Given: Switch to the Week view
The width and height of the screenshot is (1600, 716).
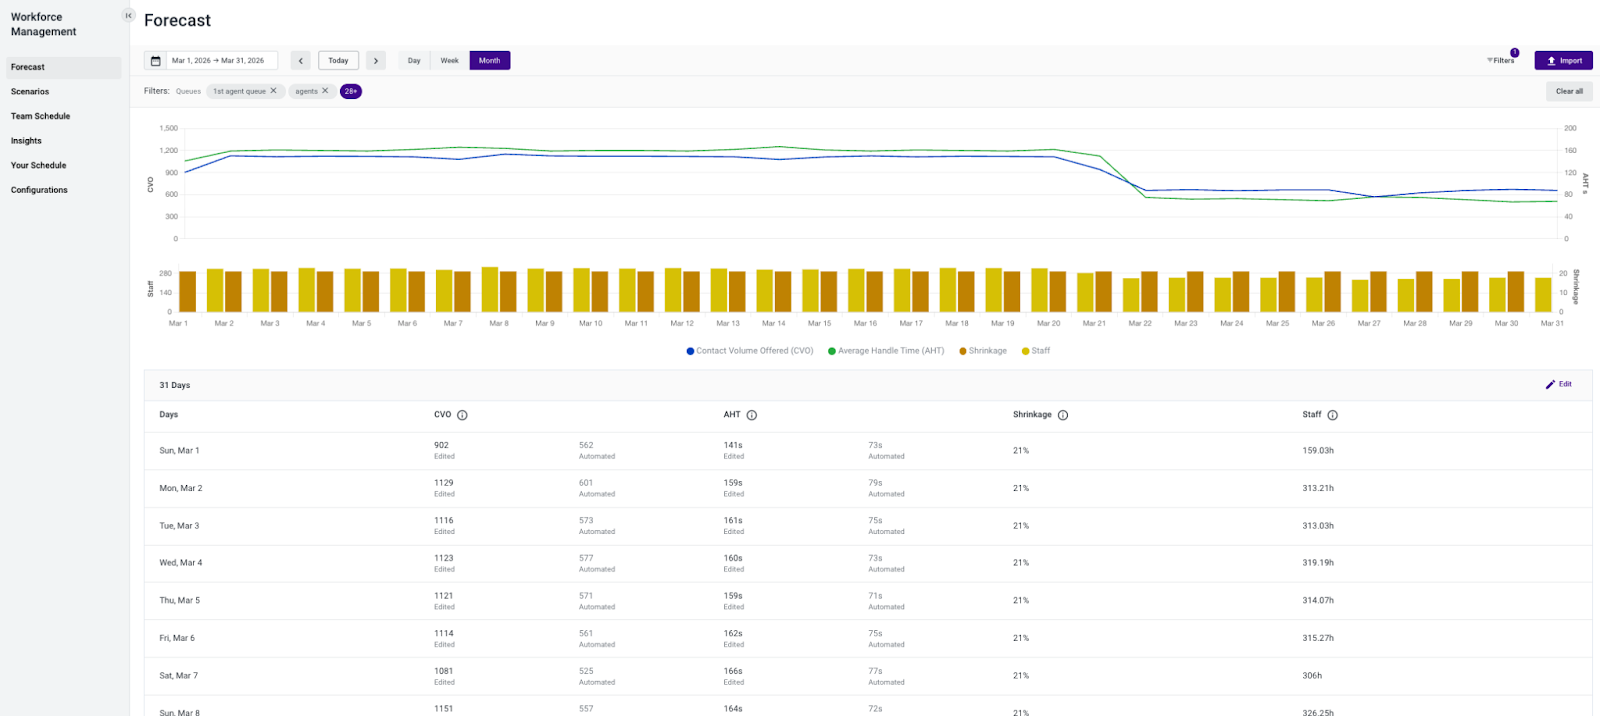Looking at the screenshot, I should [450, 61].
